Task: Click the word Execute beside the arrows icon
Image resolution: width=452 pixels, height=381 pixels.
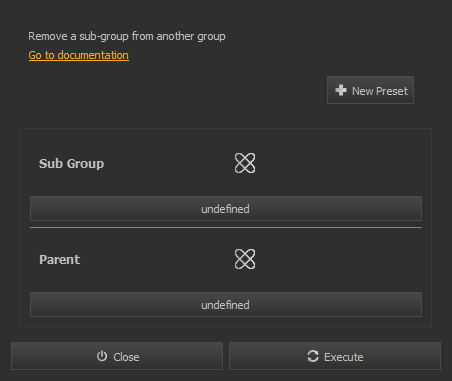Action: click(344, 357)
